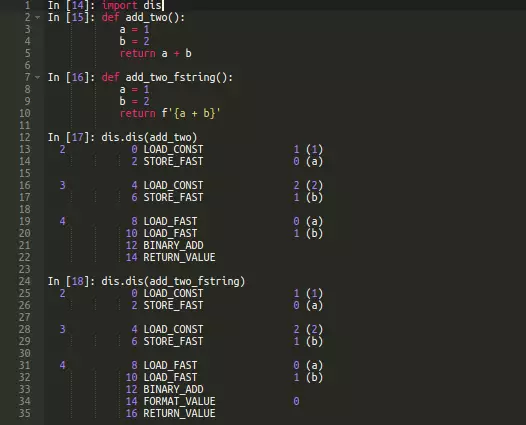
Task: Click BINARY_ADD on line 33
Action: point(173,389)
